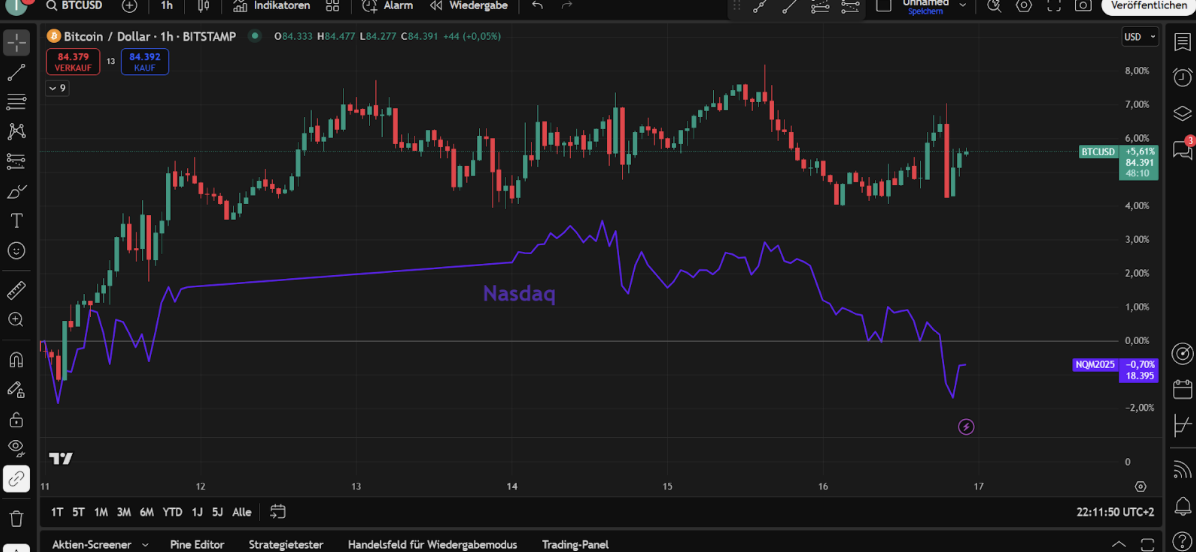Open the go-to-date calendar icon
Image resolution: width=1196 pixels, height=552 pixels.
click(x=278, y=512)
